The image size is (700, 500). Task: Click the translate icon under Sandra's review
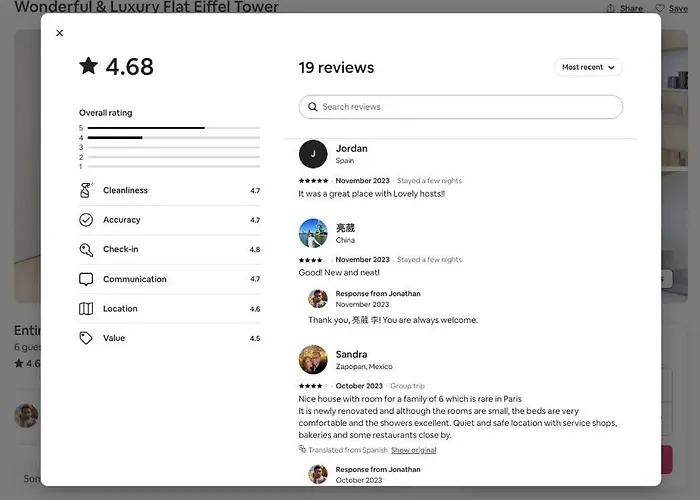[x=302, y=450]
